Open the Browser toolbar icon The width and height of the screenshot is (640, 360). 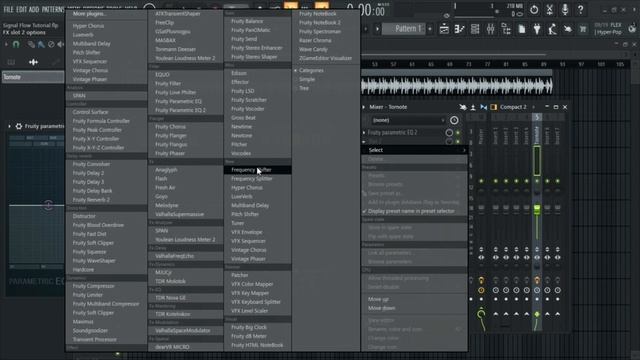[506, 29]
